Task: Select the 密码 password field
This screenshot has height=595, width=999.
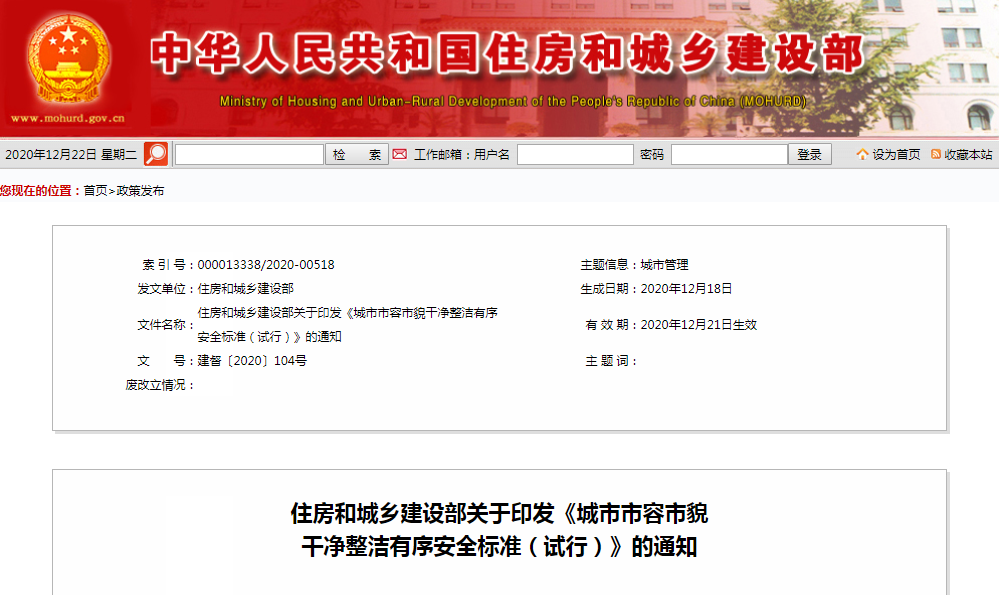Action: pos(729,154)
